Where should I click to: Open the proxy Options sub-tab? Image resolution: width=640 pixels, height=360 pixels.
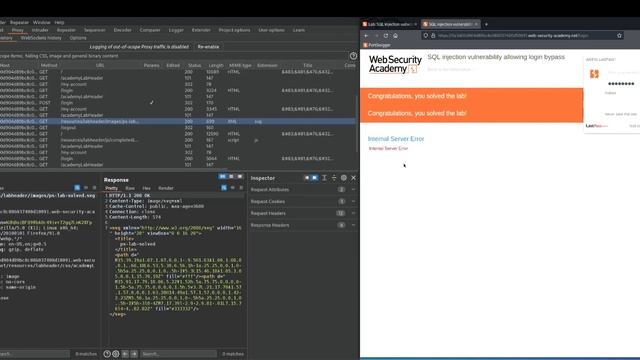78,38
